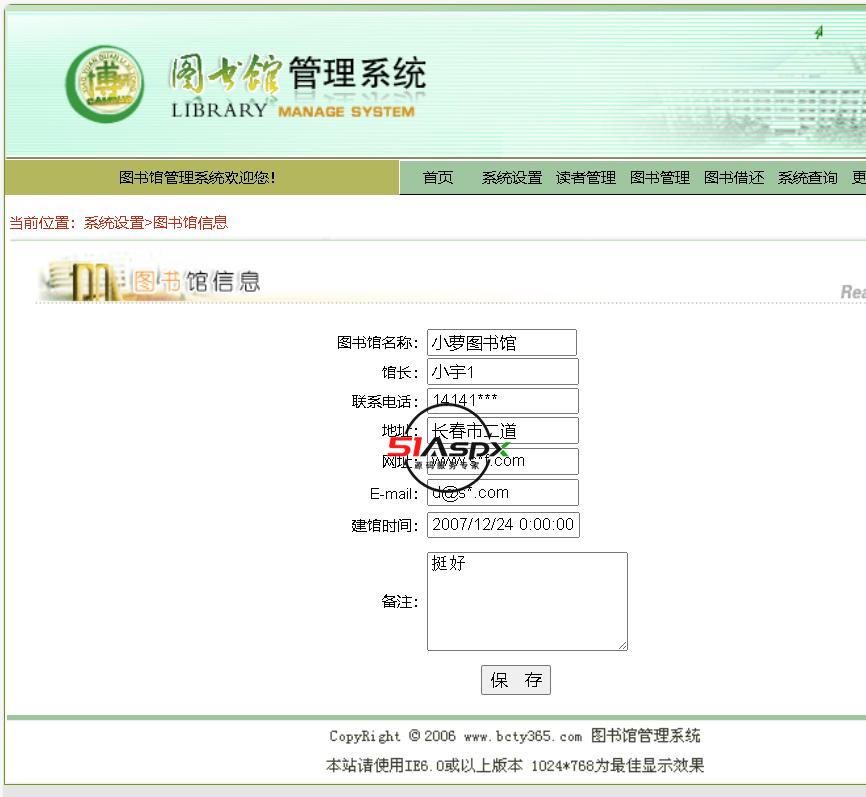Screen dimensions: 866x797
Task: Open the 系统设置 menu
Action: [511, 178]
